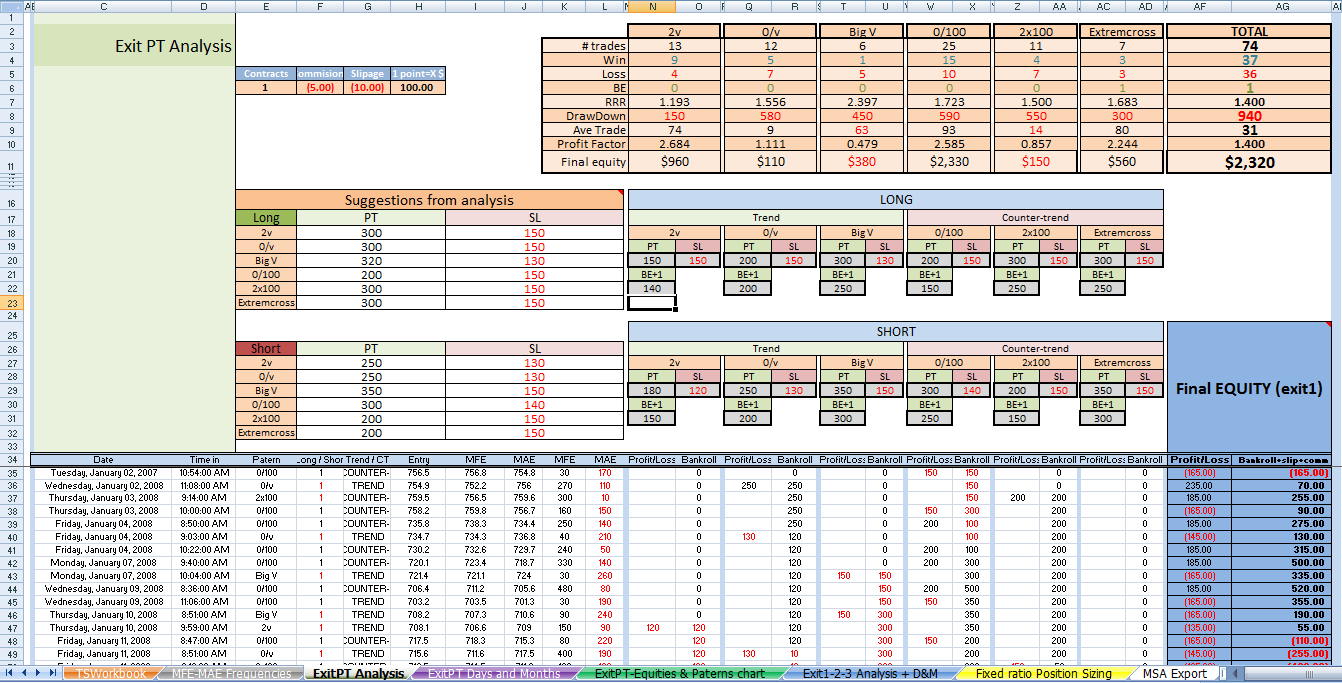This screenshot has height=683, width=1342.
Task: Click the '1 point=X $' header cell
Action: (x=418, y=74)
